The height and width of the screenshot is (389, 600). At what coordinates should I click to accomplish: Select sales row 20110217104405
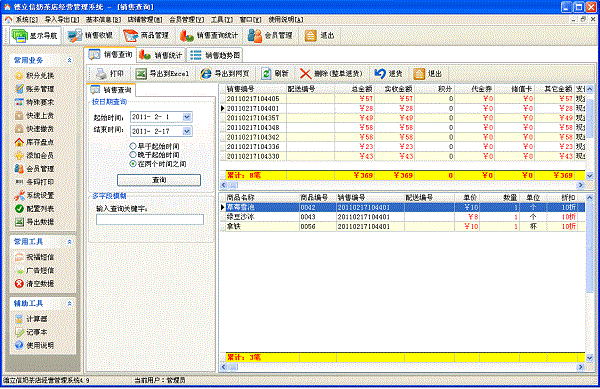(x=403, y=99)
